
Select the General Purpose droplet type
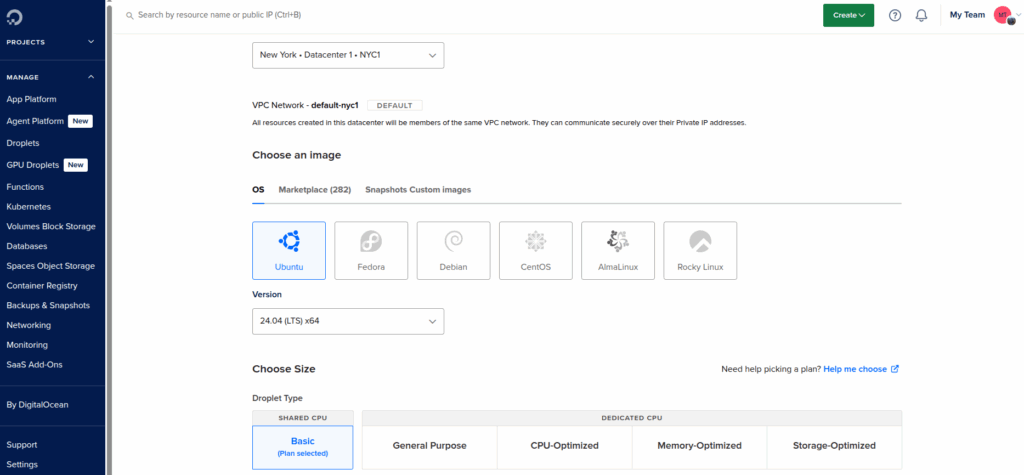(430, 446)
